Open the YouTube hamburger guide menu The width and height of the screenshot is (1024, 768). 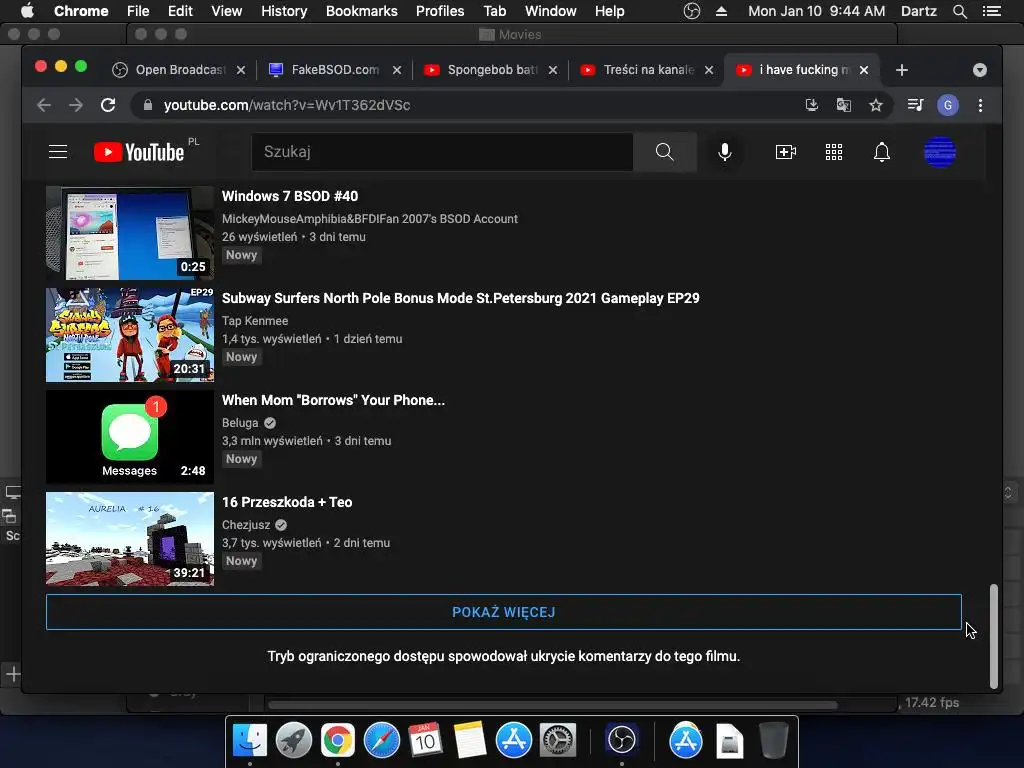(x=58, y=152)
